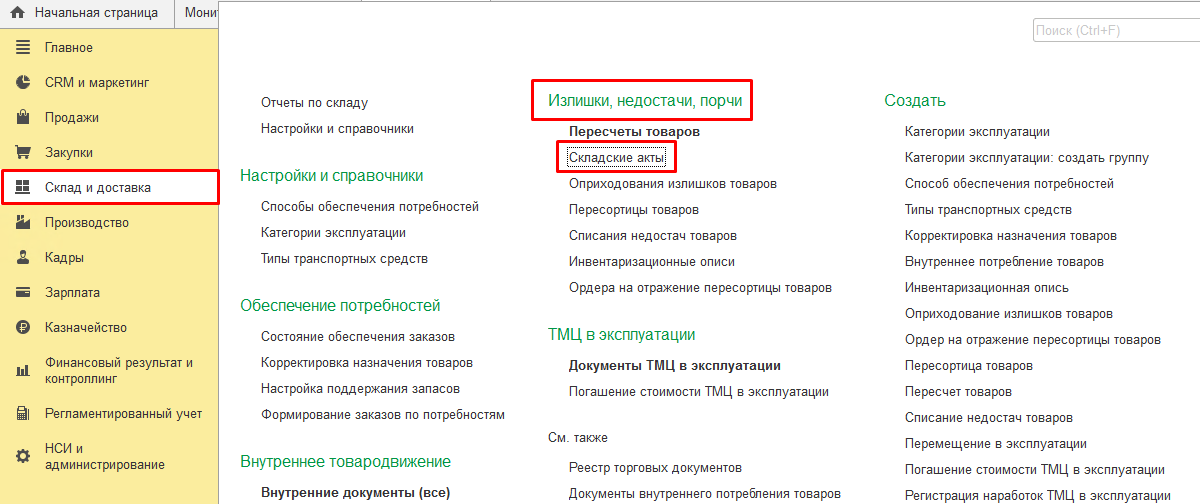
Task: Click the Казначейство ruble coin icon
Action: pyautogui.click(x=23, y=328)
